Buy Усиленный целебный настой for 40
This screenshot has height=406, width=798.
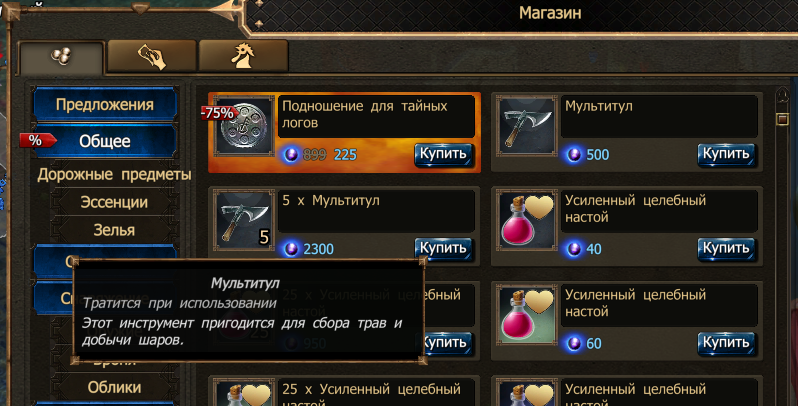pyautogui.click(x=726, y=248)
